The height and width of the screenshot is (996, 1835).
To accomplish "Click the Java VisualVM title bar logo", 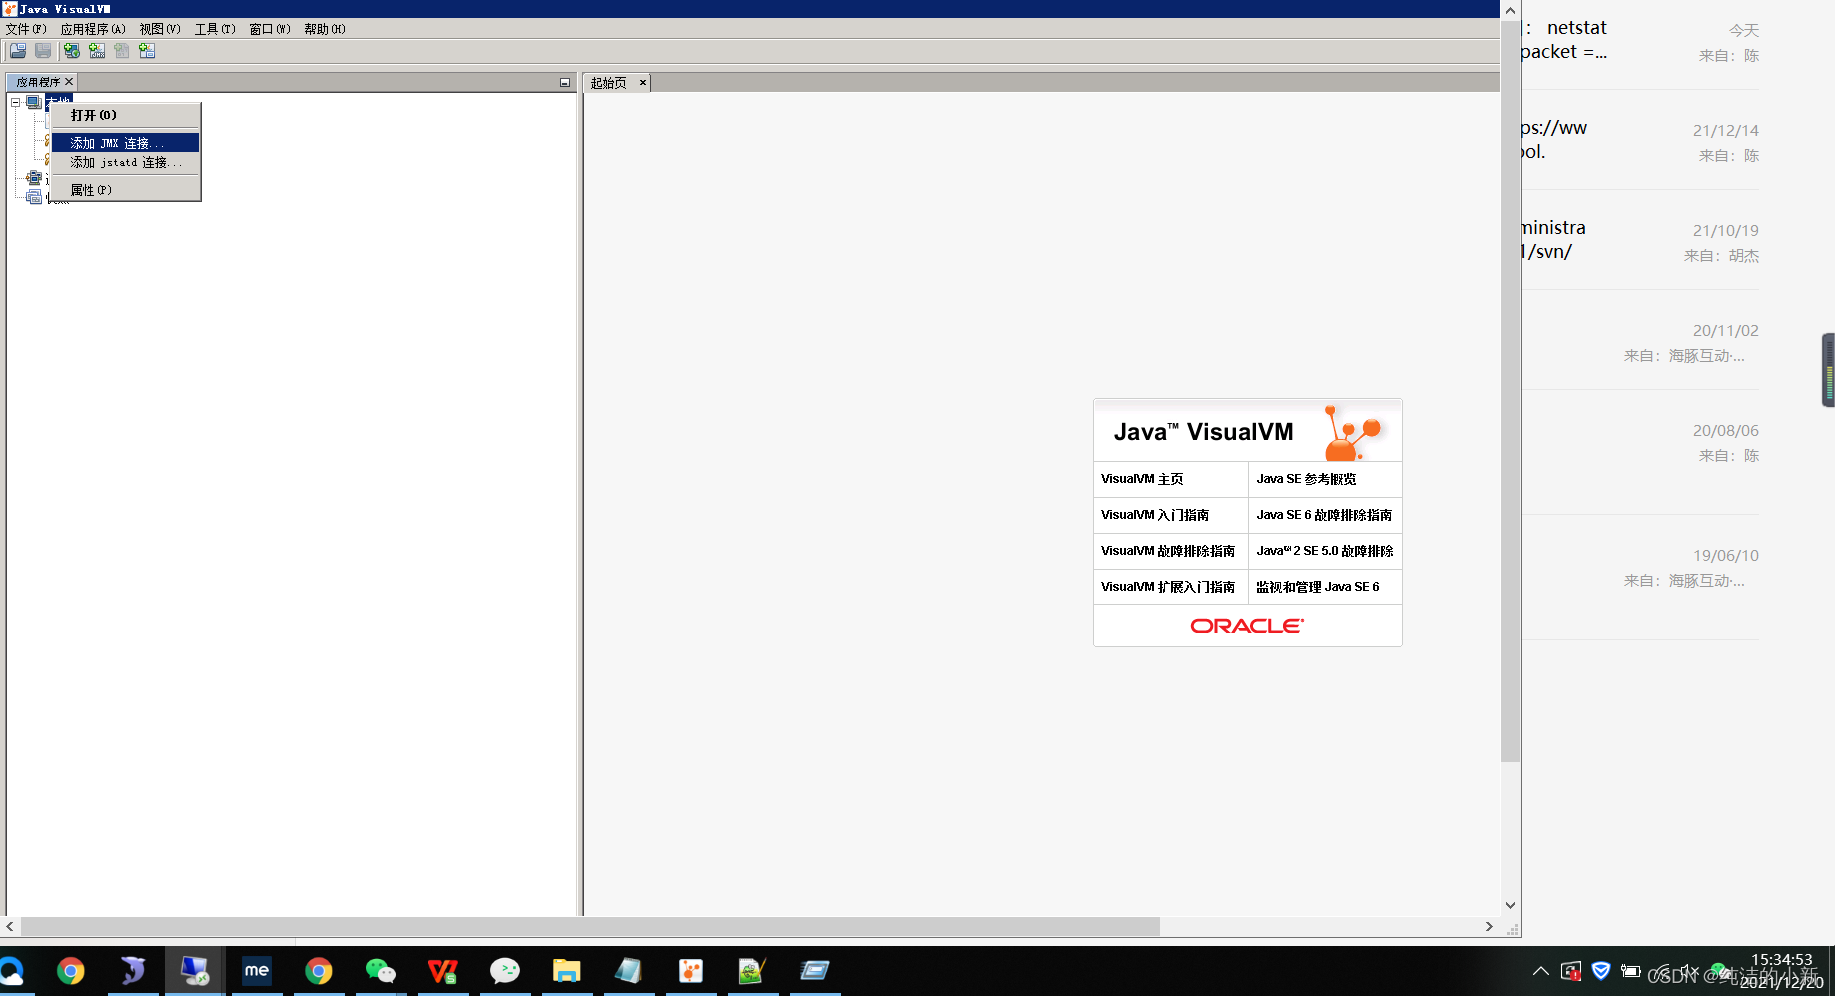I will pos(9,9).
